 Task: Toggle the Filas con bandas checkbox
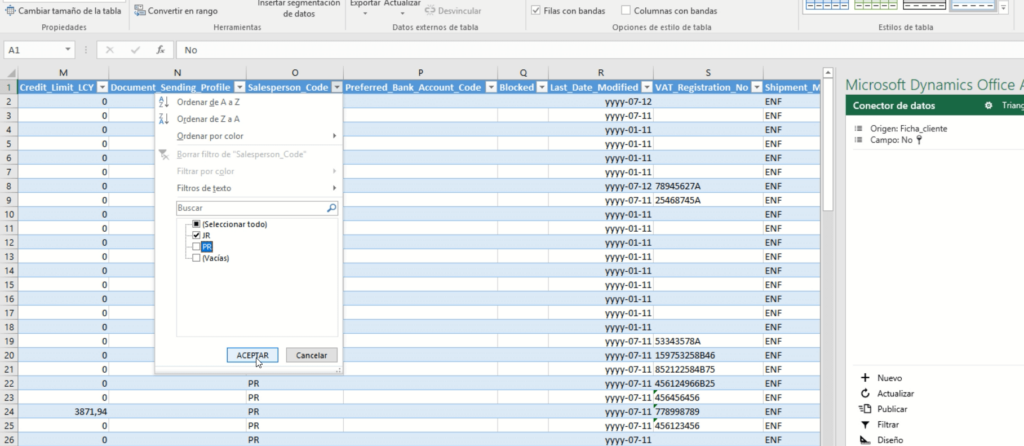point(535,11)
